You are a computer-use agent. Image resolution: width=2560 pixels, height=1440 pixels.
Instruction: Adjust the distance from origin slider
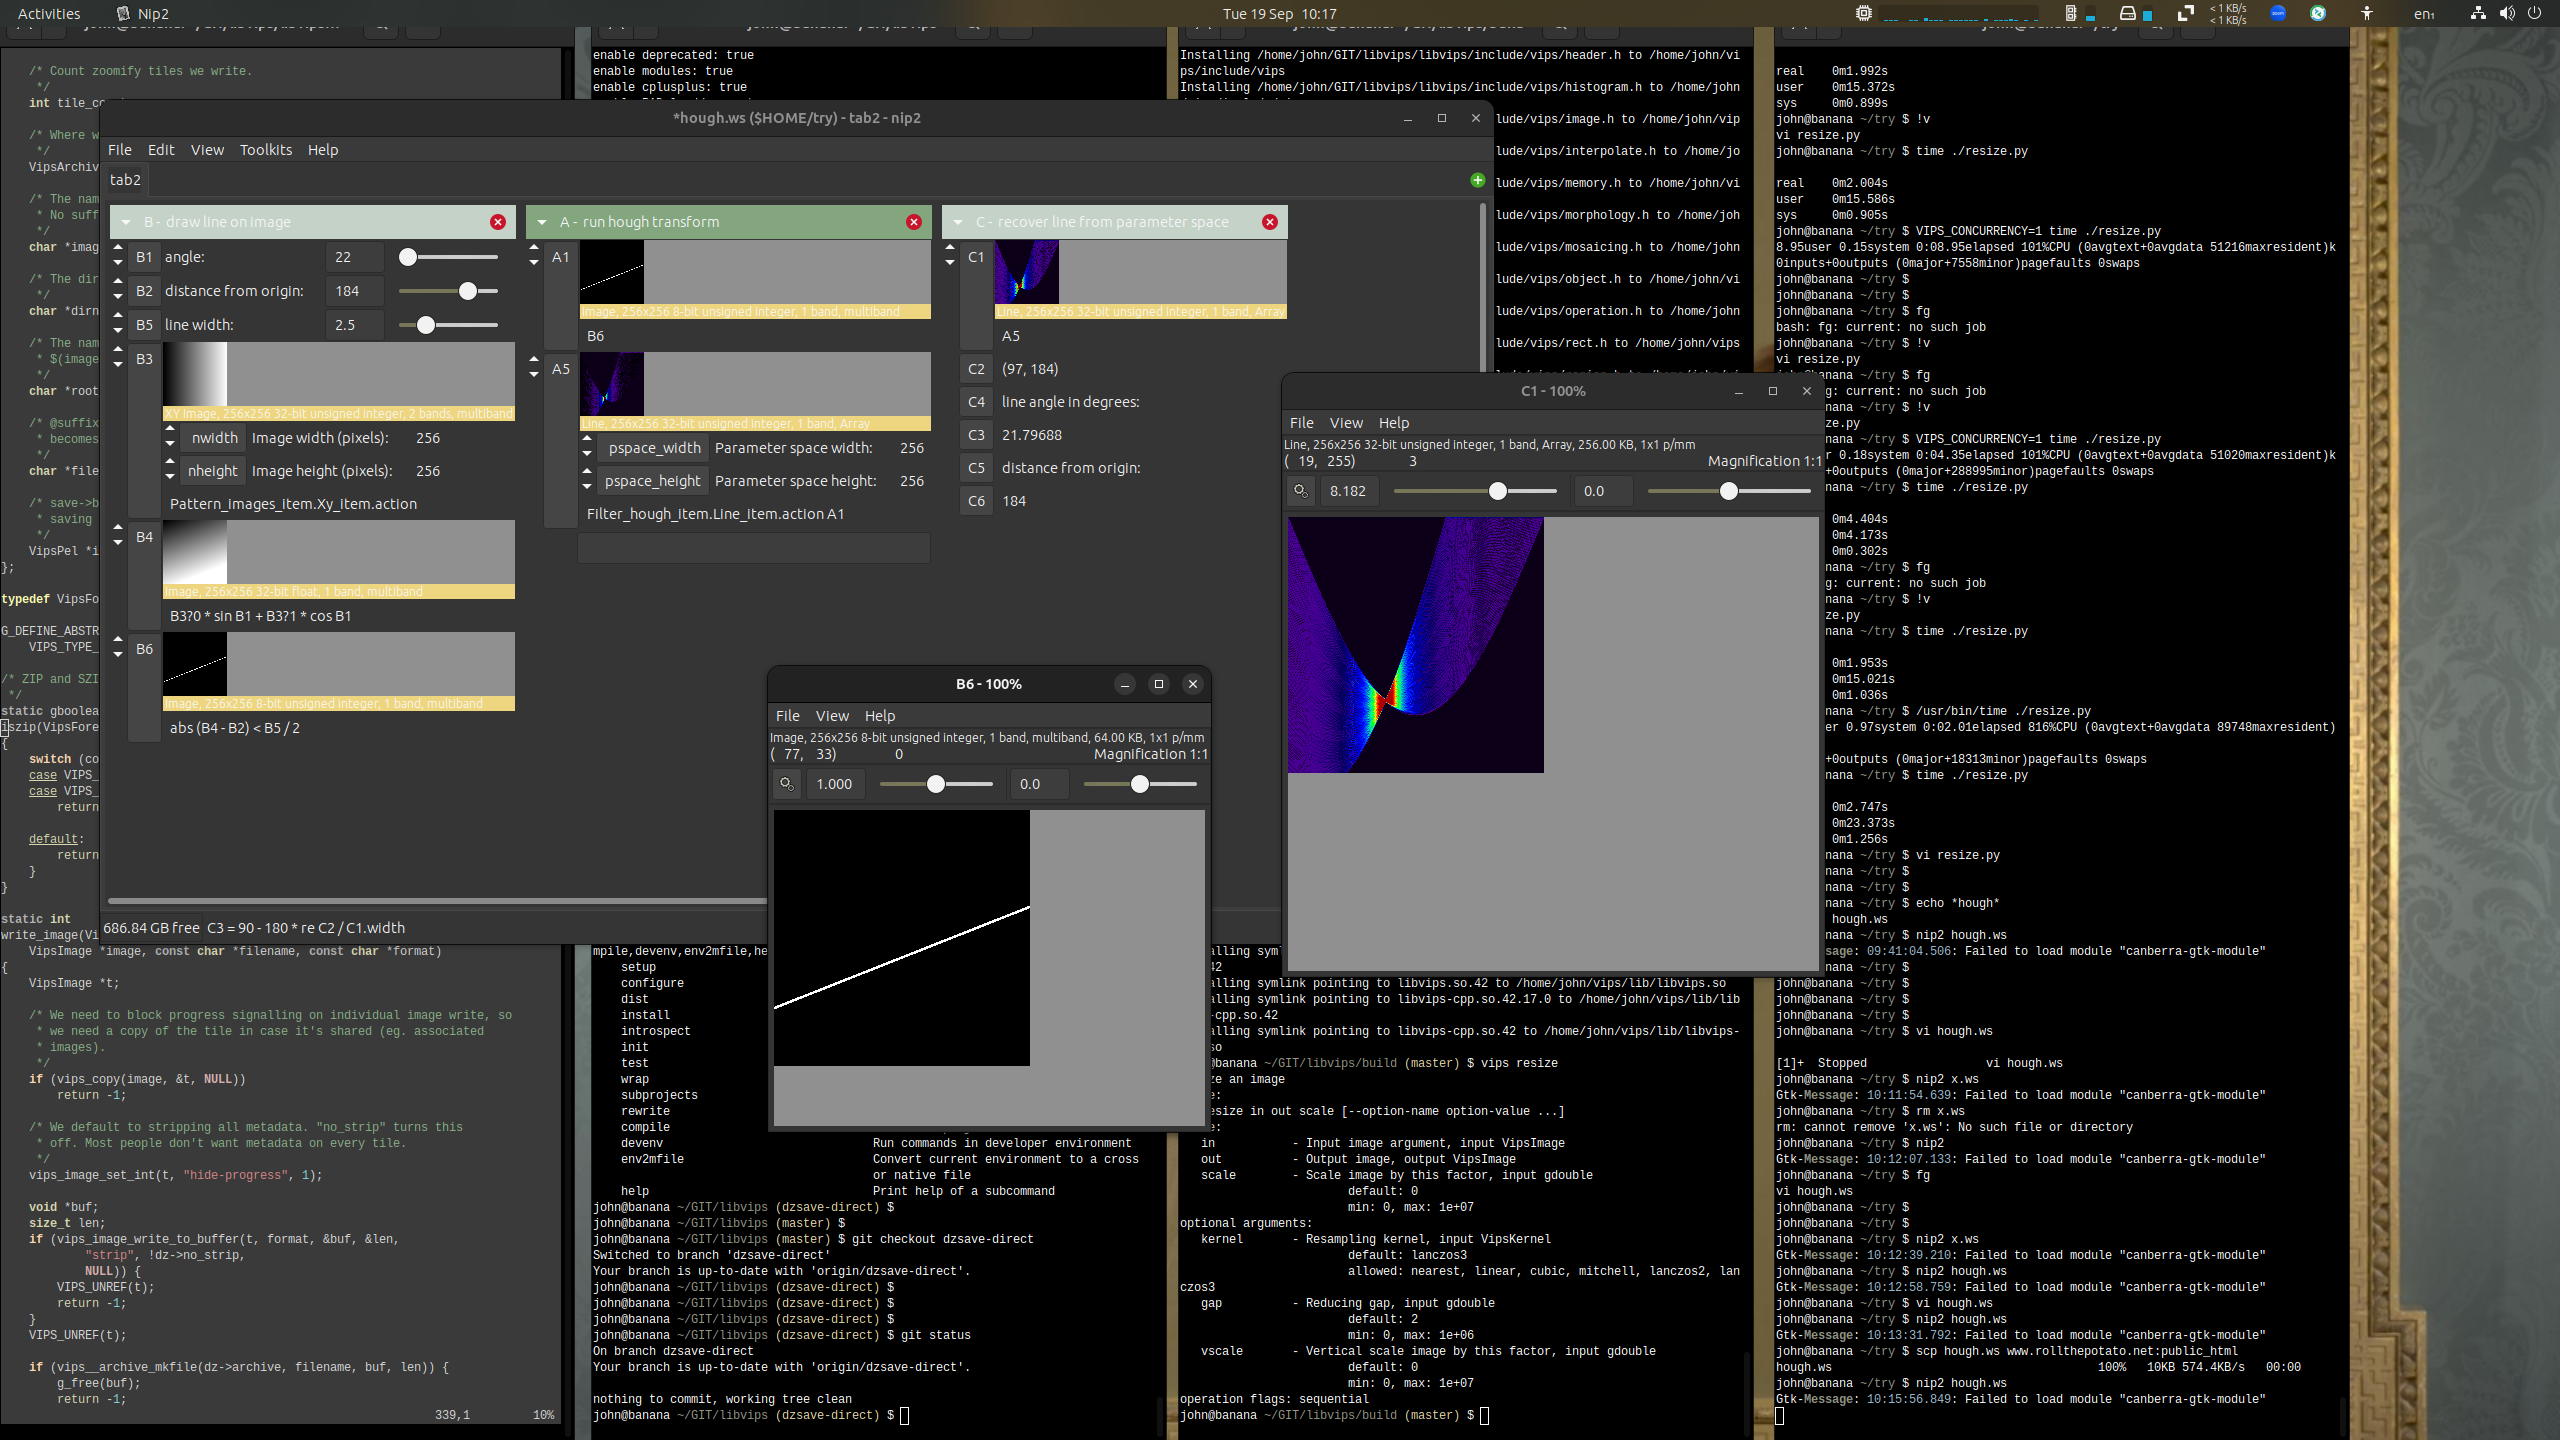coord(468,291)
